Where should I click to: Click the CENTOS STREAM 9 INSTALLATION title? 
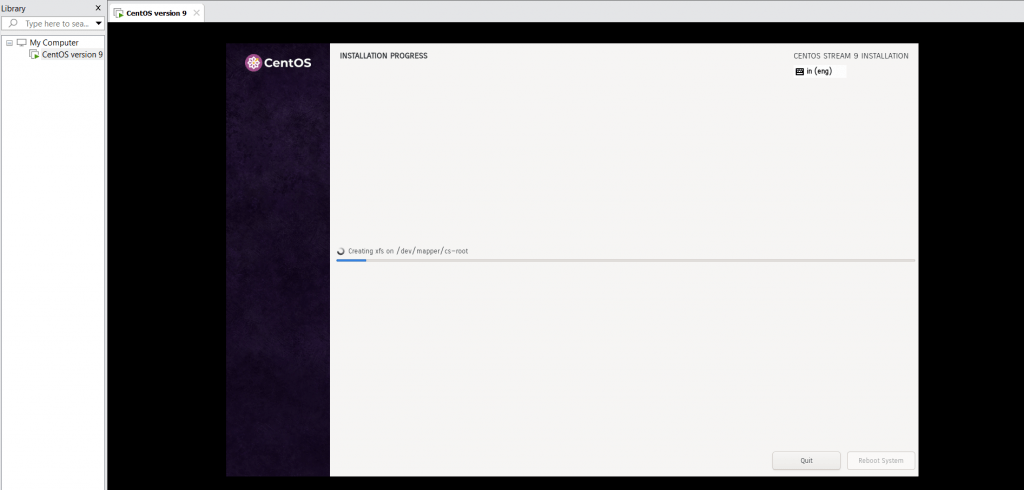click(x=850, y=56)
